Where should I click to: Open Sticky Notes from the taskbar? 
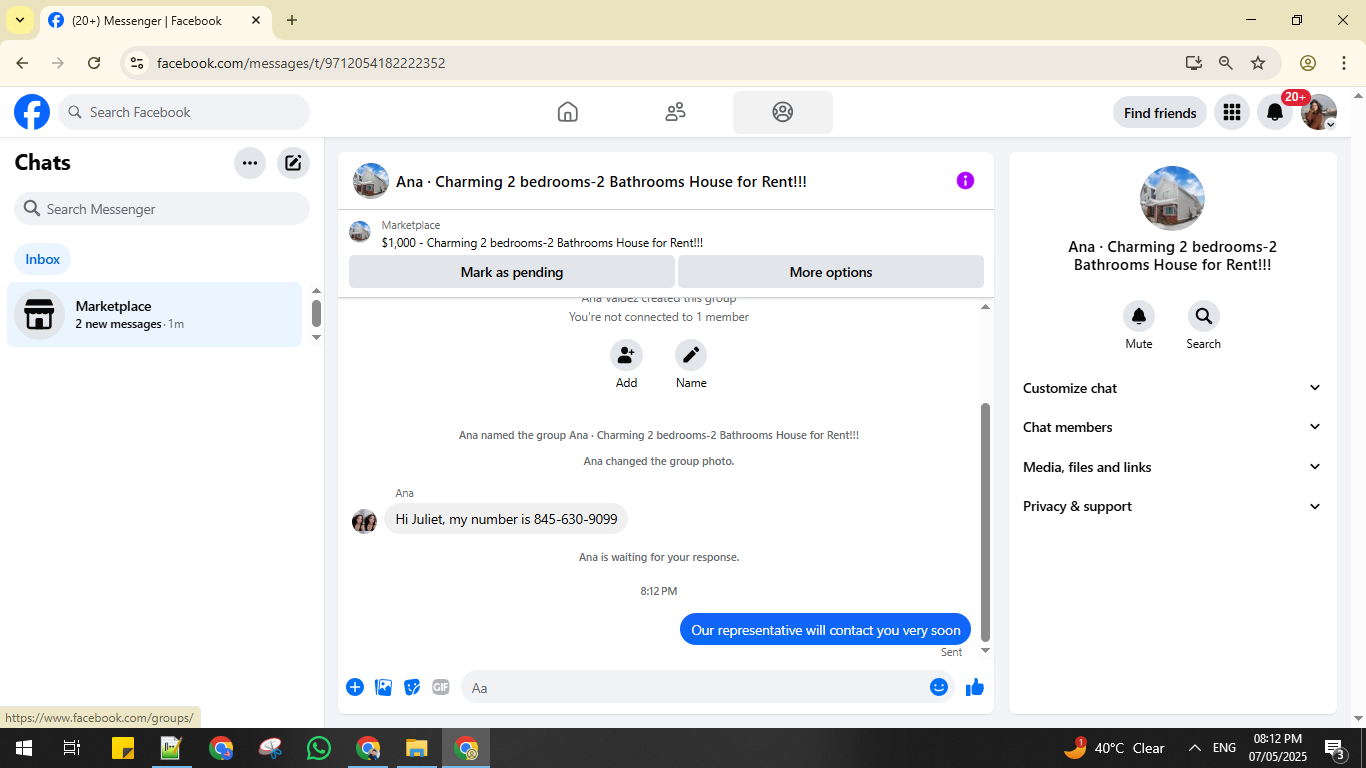pos(123,748)
